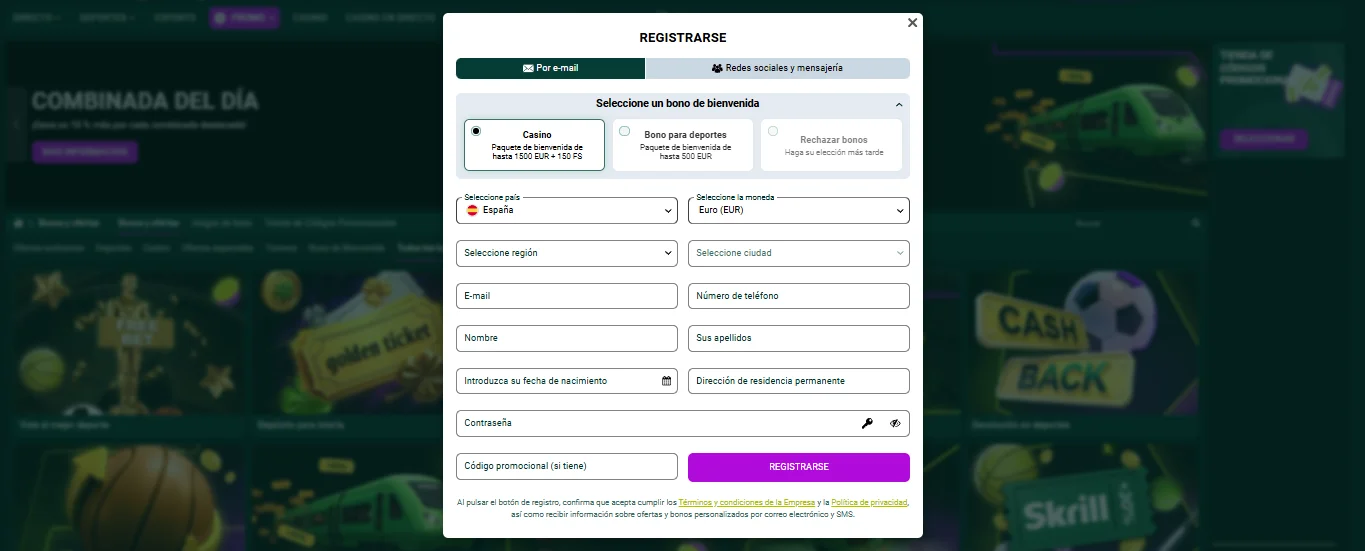
Task: Focus the Código promocional field
Action: pos(567,466)
